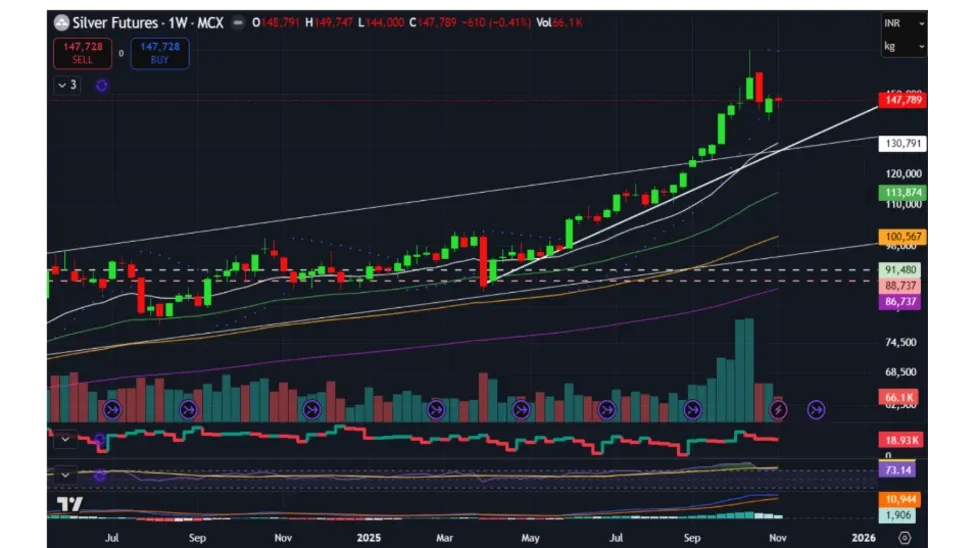The width and height of the screenshot is (974, 548).
Task: Click the 68,500 price scale label
Action: [x=900, y=372]
